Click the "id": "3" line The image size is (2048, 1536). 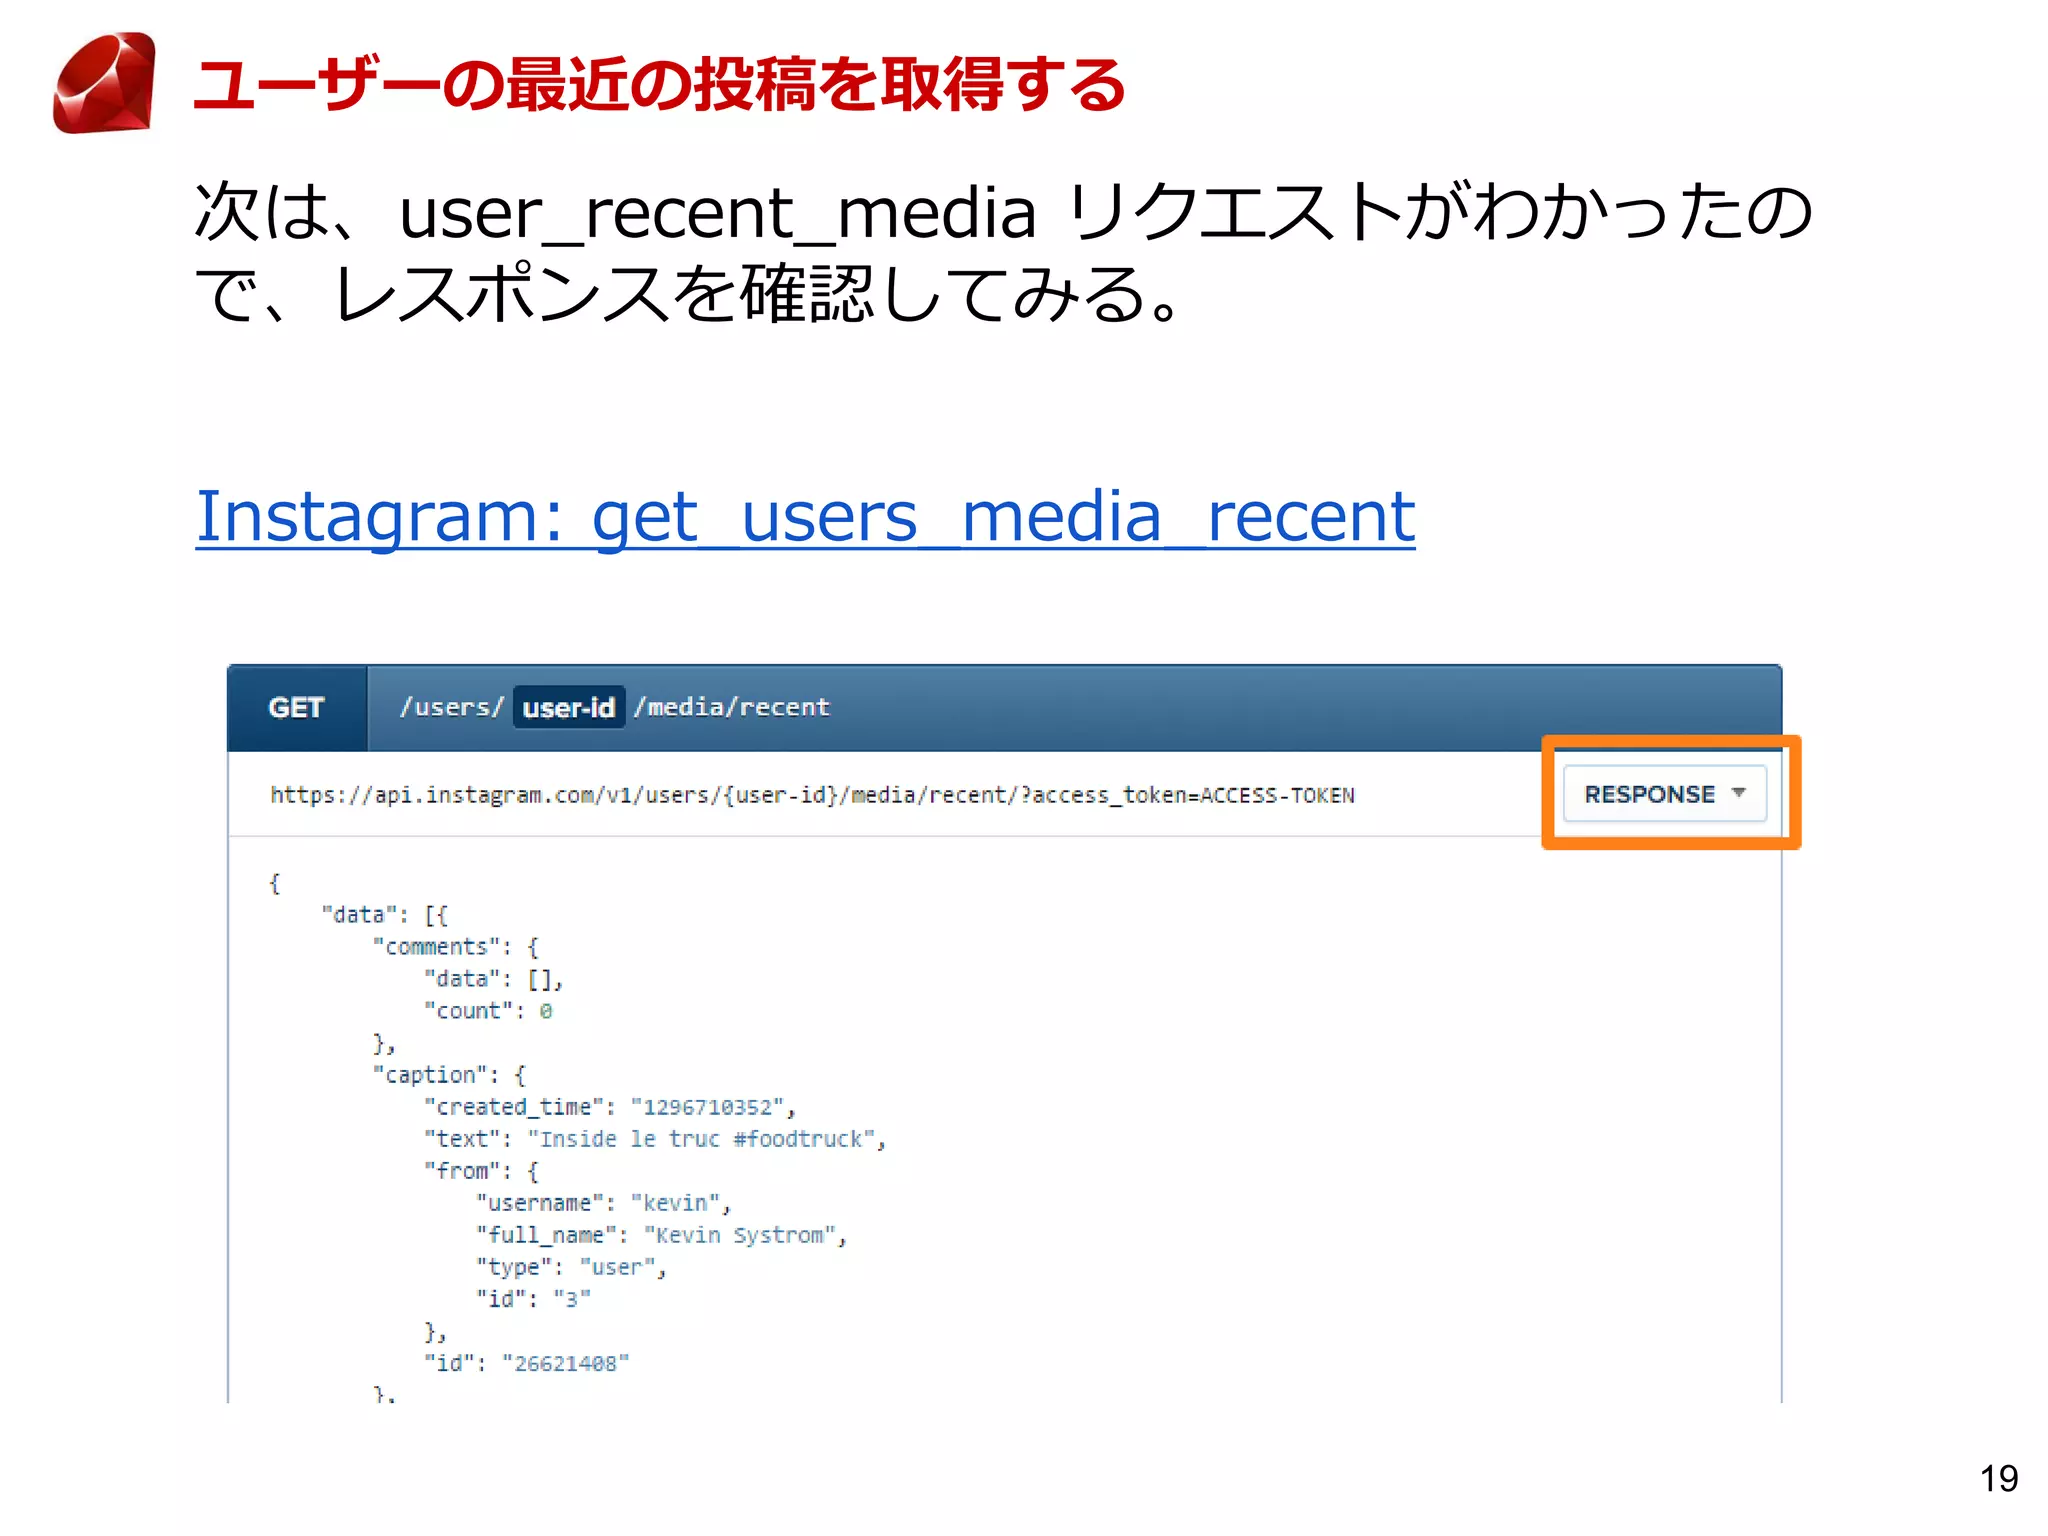pyautogui.click(x=534, y=1299)
